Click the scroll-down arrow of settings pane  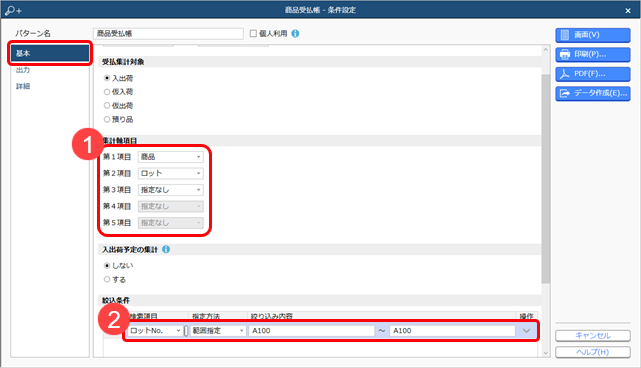546,353
